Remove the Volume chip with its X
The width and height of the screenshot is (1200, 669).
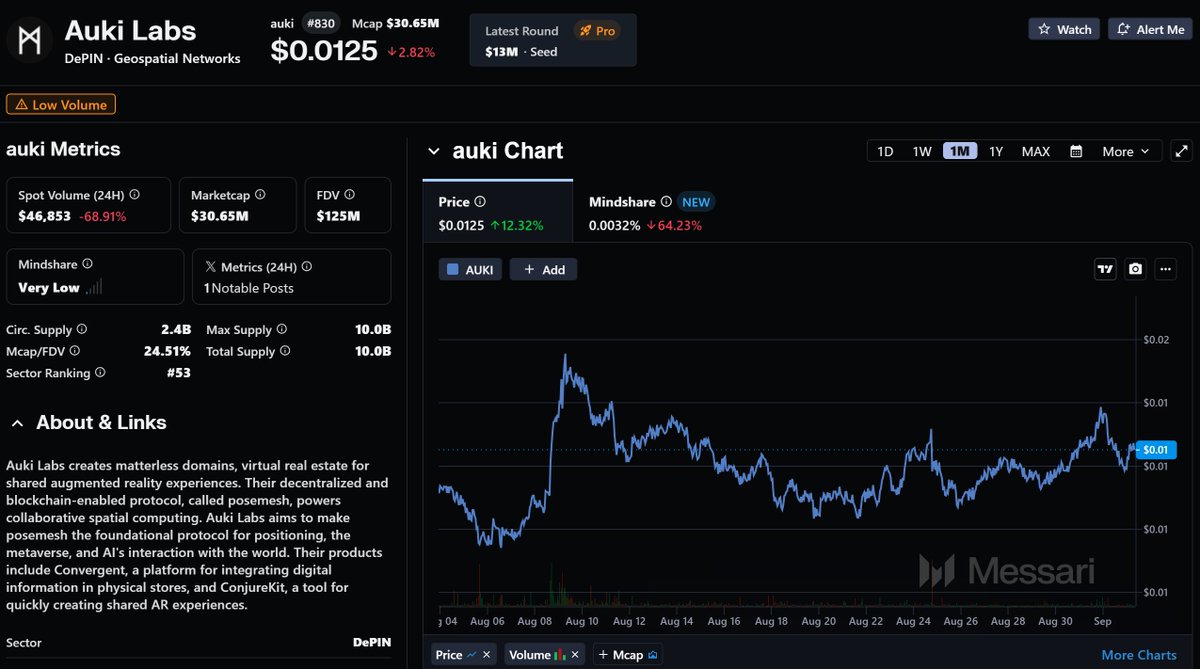574,655
